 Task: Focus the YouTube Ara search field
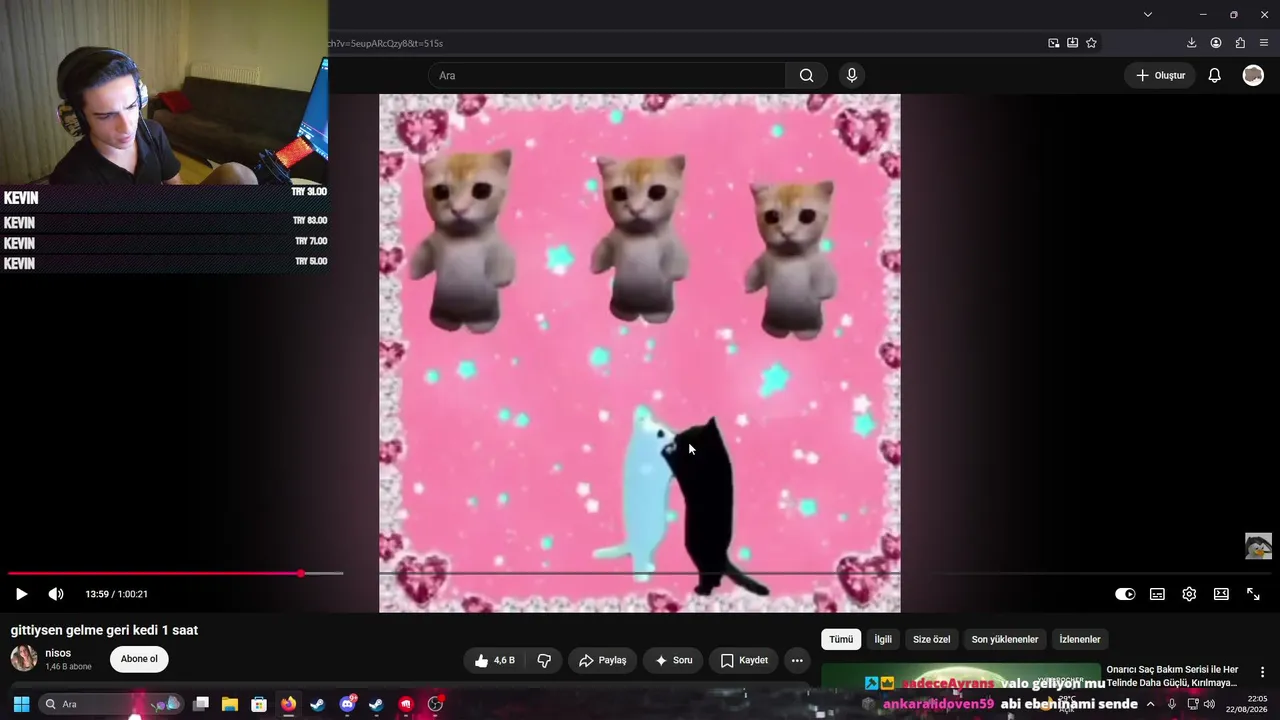click(607, 75)
